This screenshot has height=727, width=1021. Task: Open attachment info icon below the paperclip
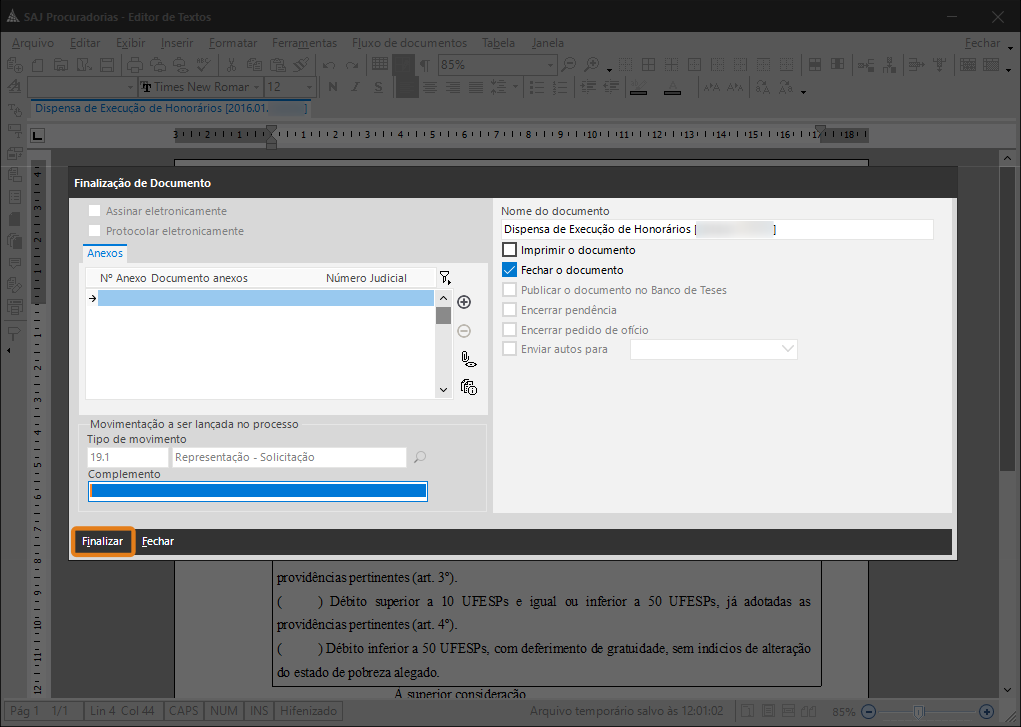click(x=468, y=387)
